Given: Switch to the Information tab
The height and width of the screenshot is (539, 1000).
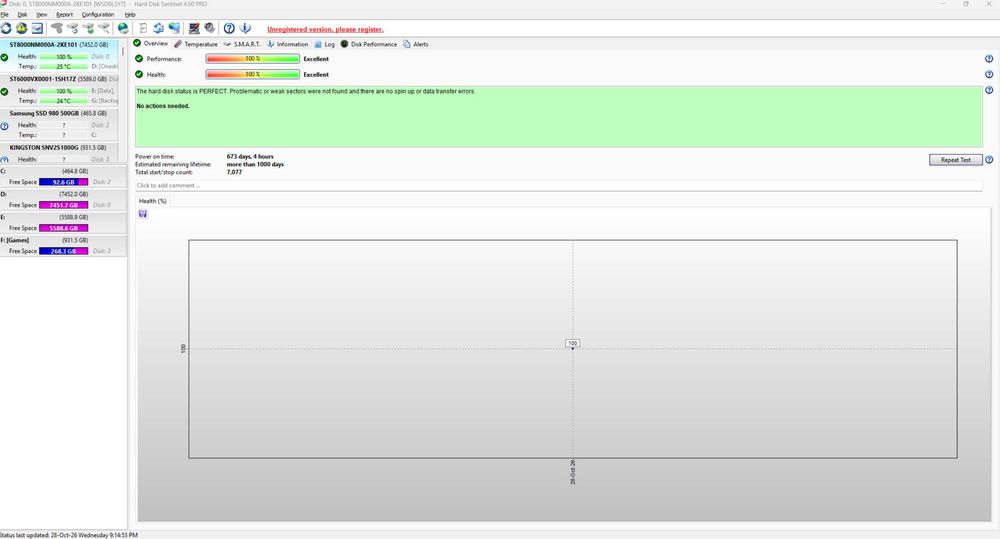Looking at the screenshot, I should click(288, 44).
